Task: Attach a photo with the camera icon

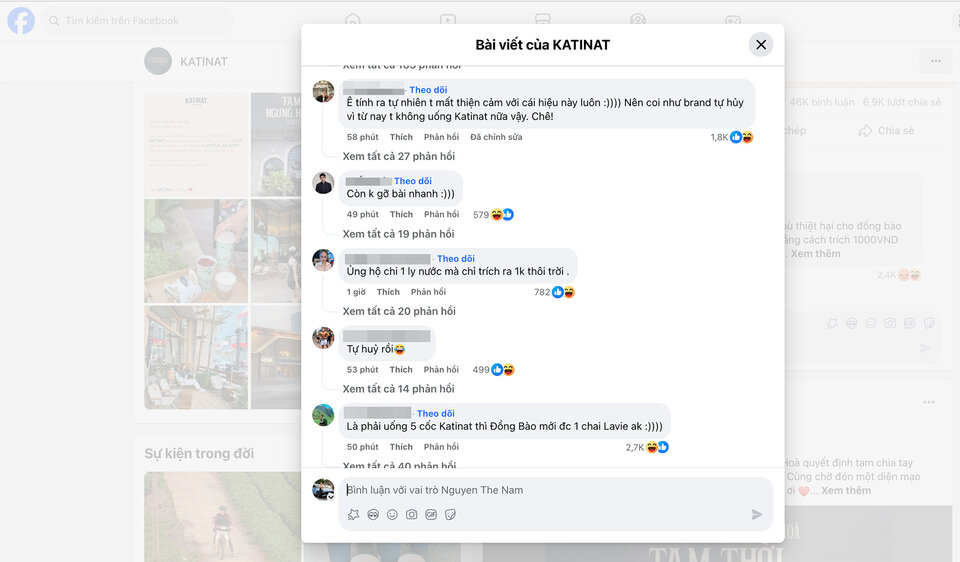Action: tap(411, 515)
